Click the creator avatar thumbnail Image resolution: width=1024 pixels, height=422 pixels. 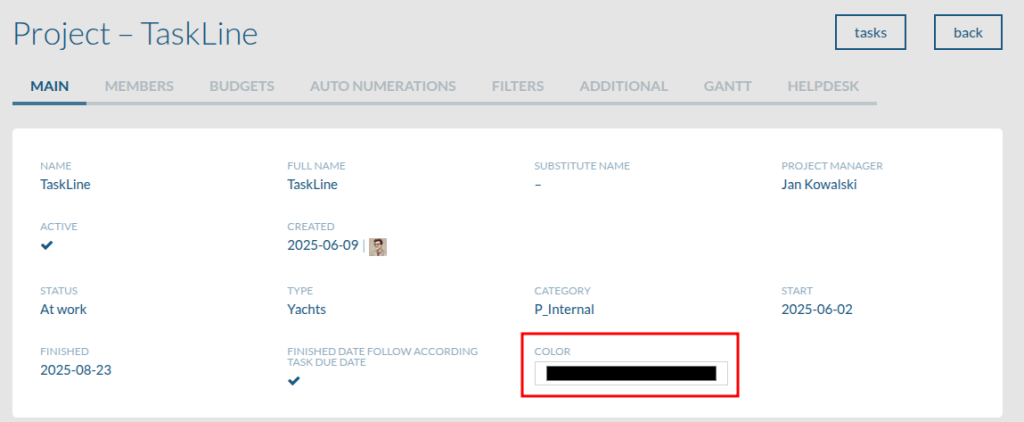378,247
